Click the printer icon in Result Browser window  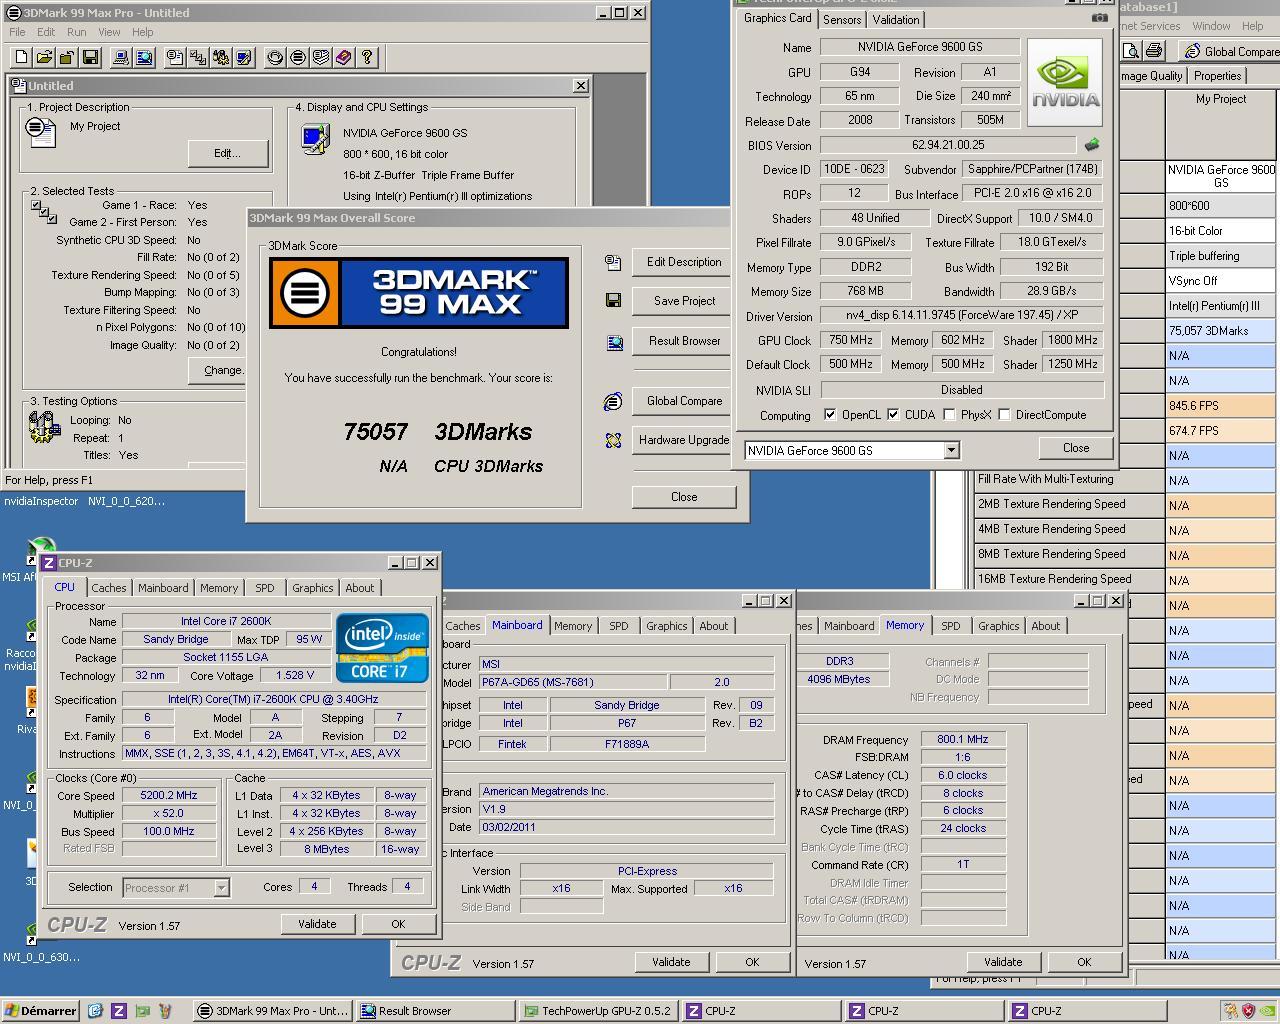[1154, 51]
